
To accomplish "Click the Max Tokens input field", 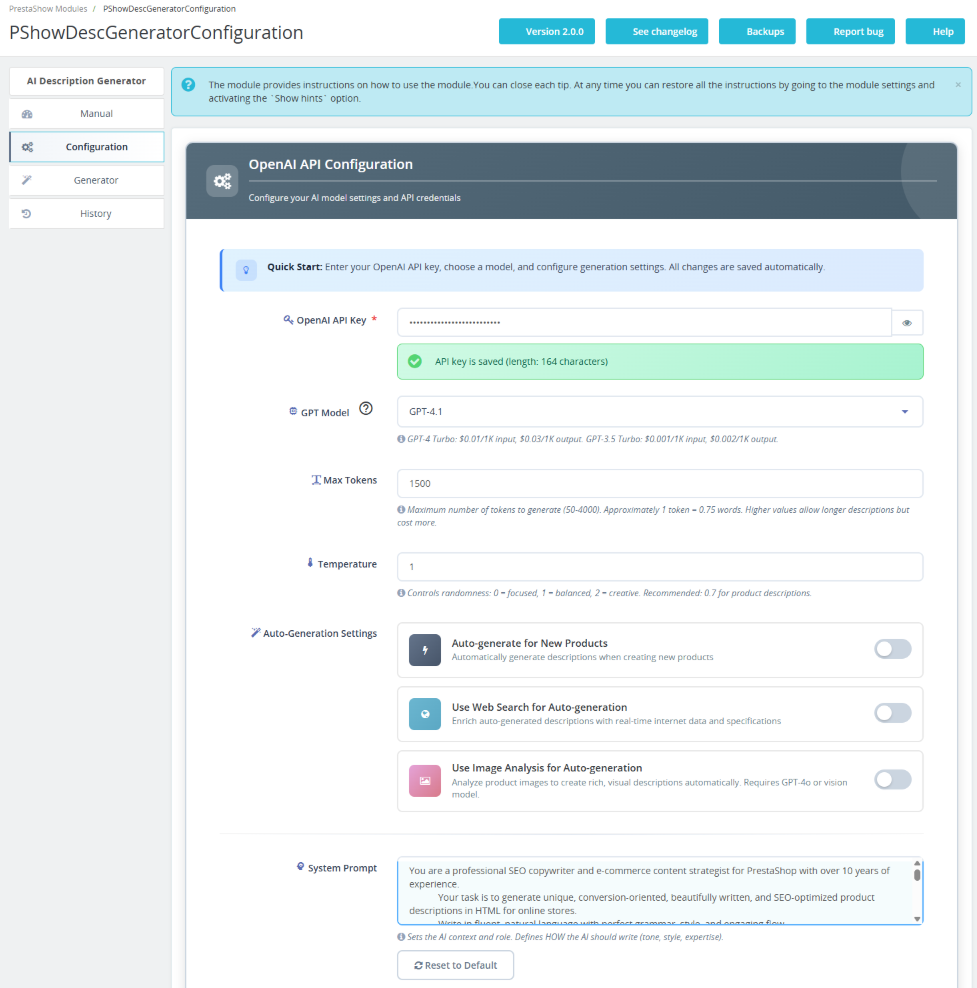I will [659, 483].
